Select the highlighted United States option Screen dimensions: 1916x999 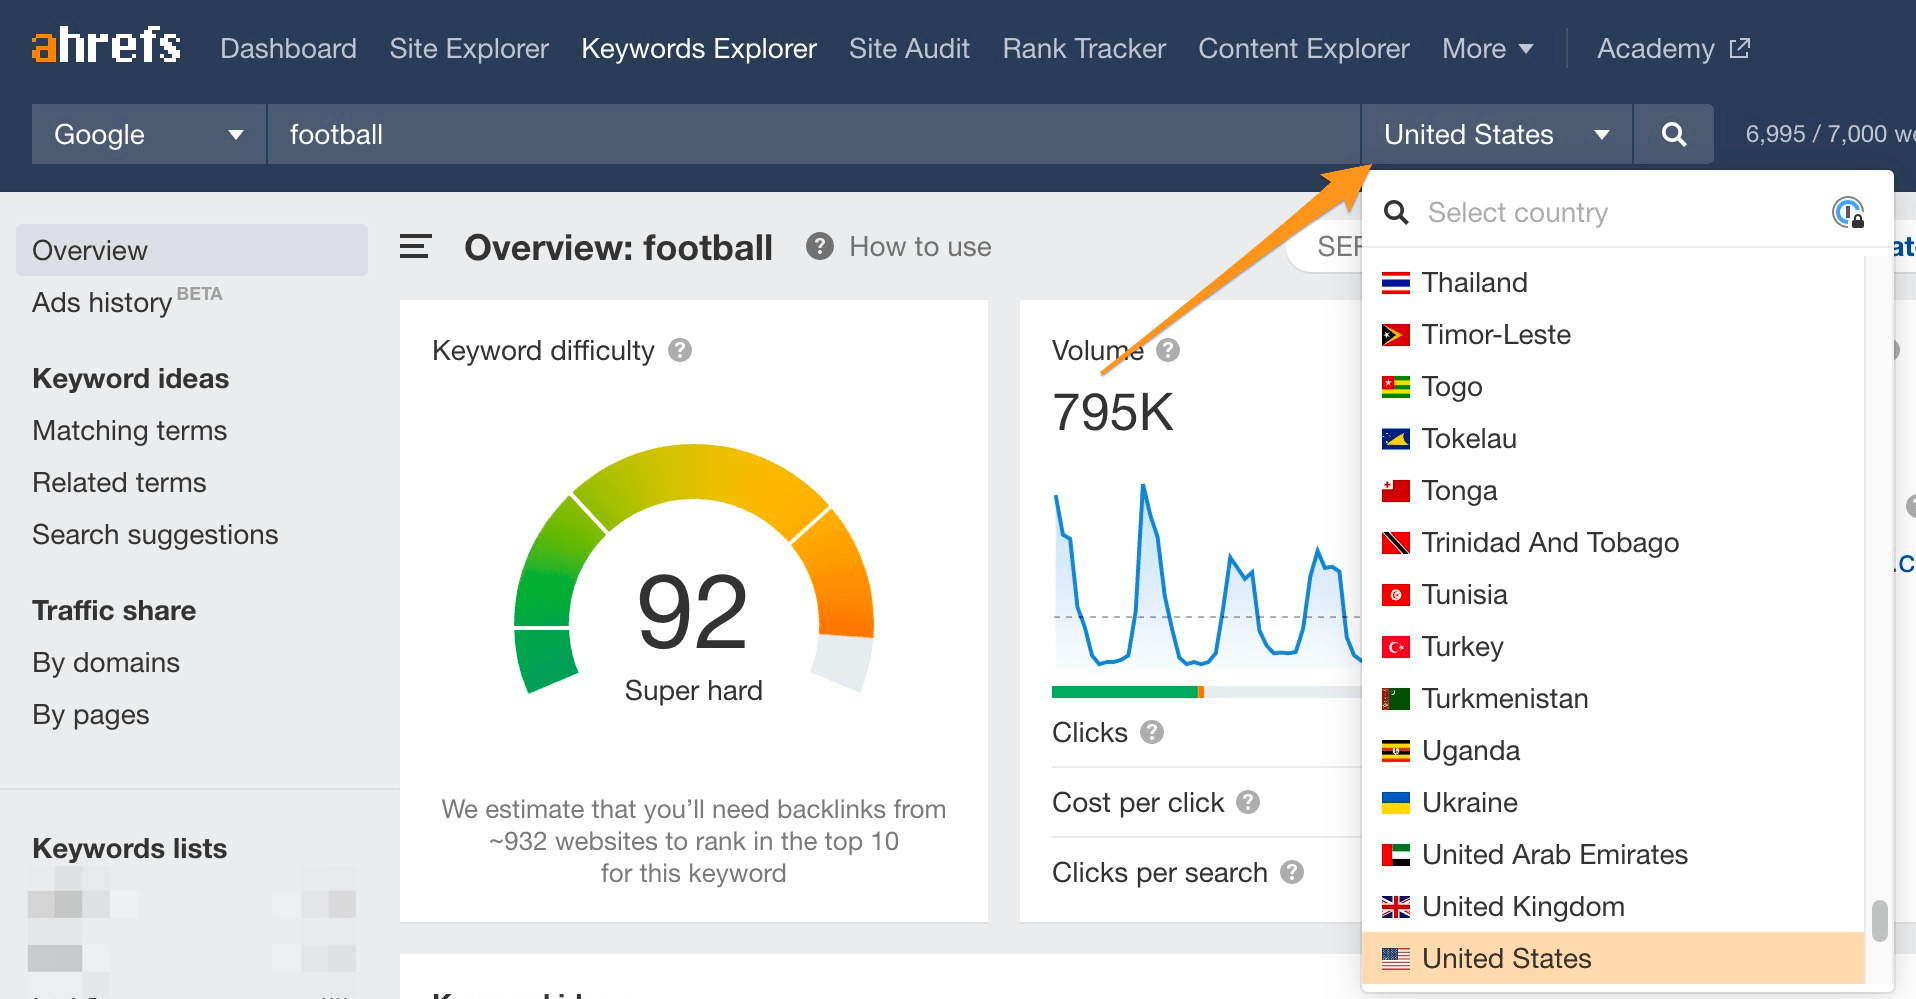pyautogui.click(x=1614, y=959)
